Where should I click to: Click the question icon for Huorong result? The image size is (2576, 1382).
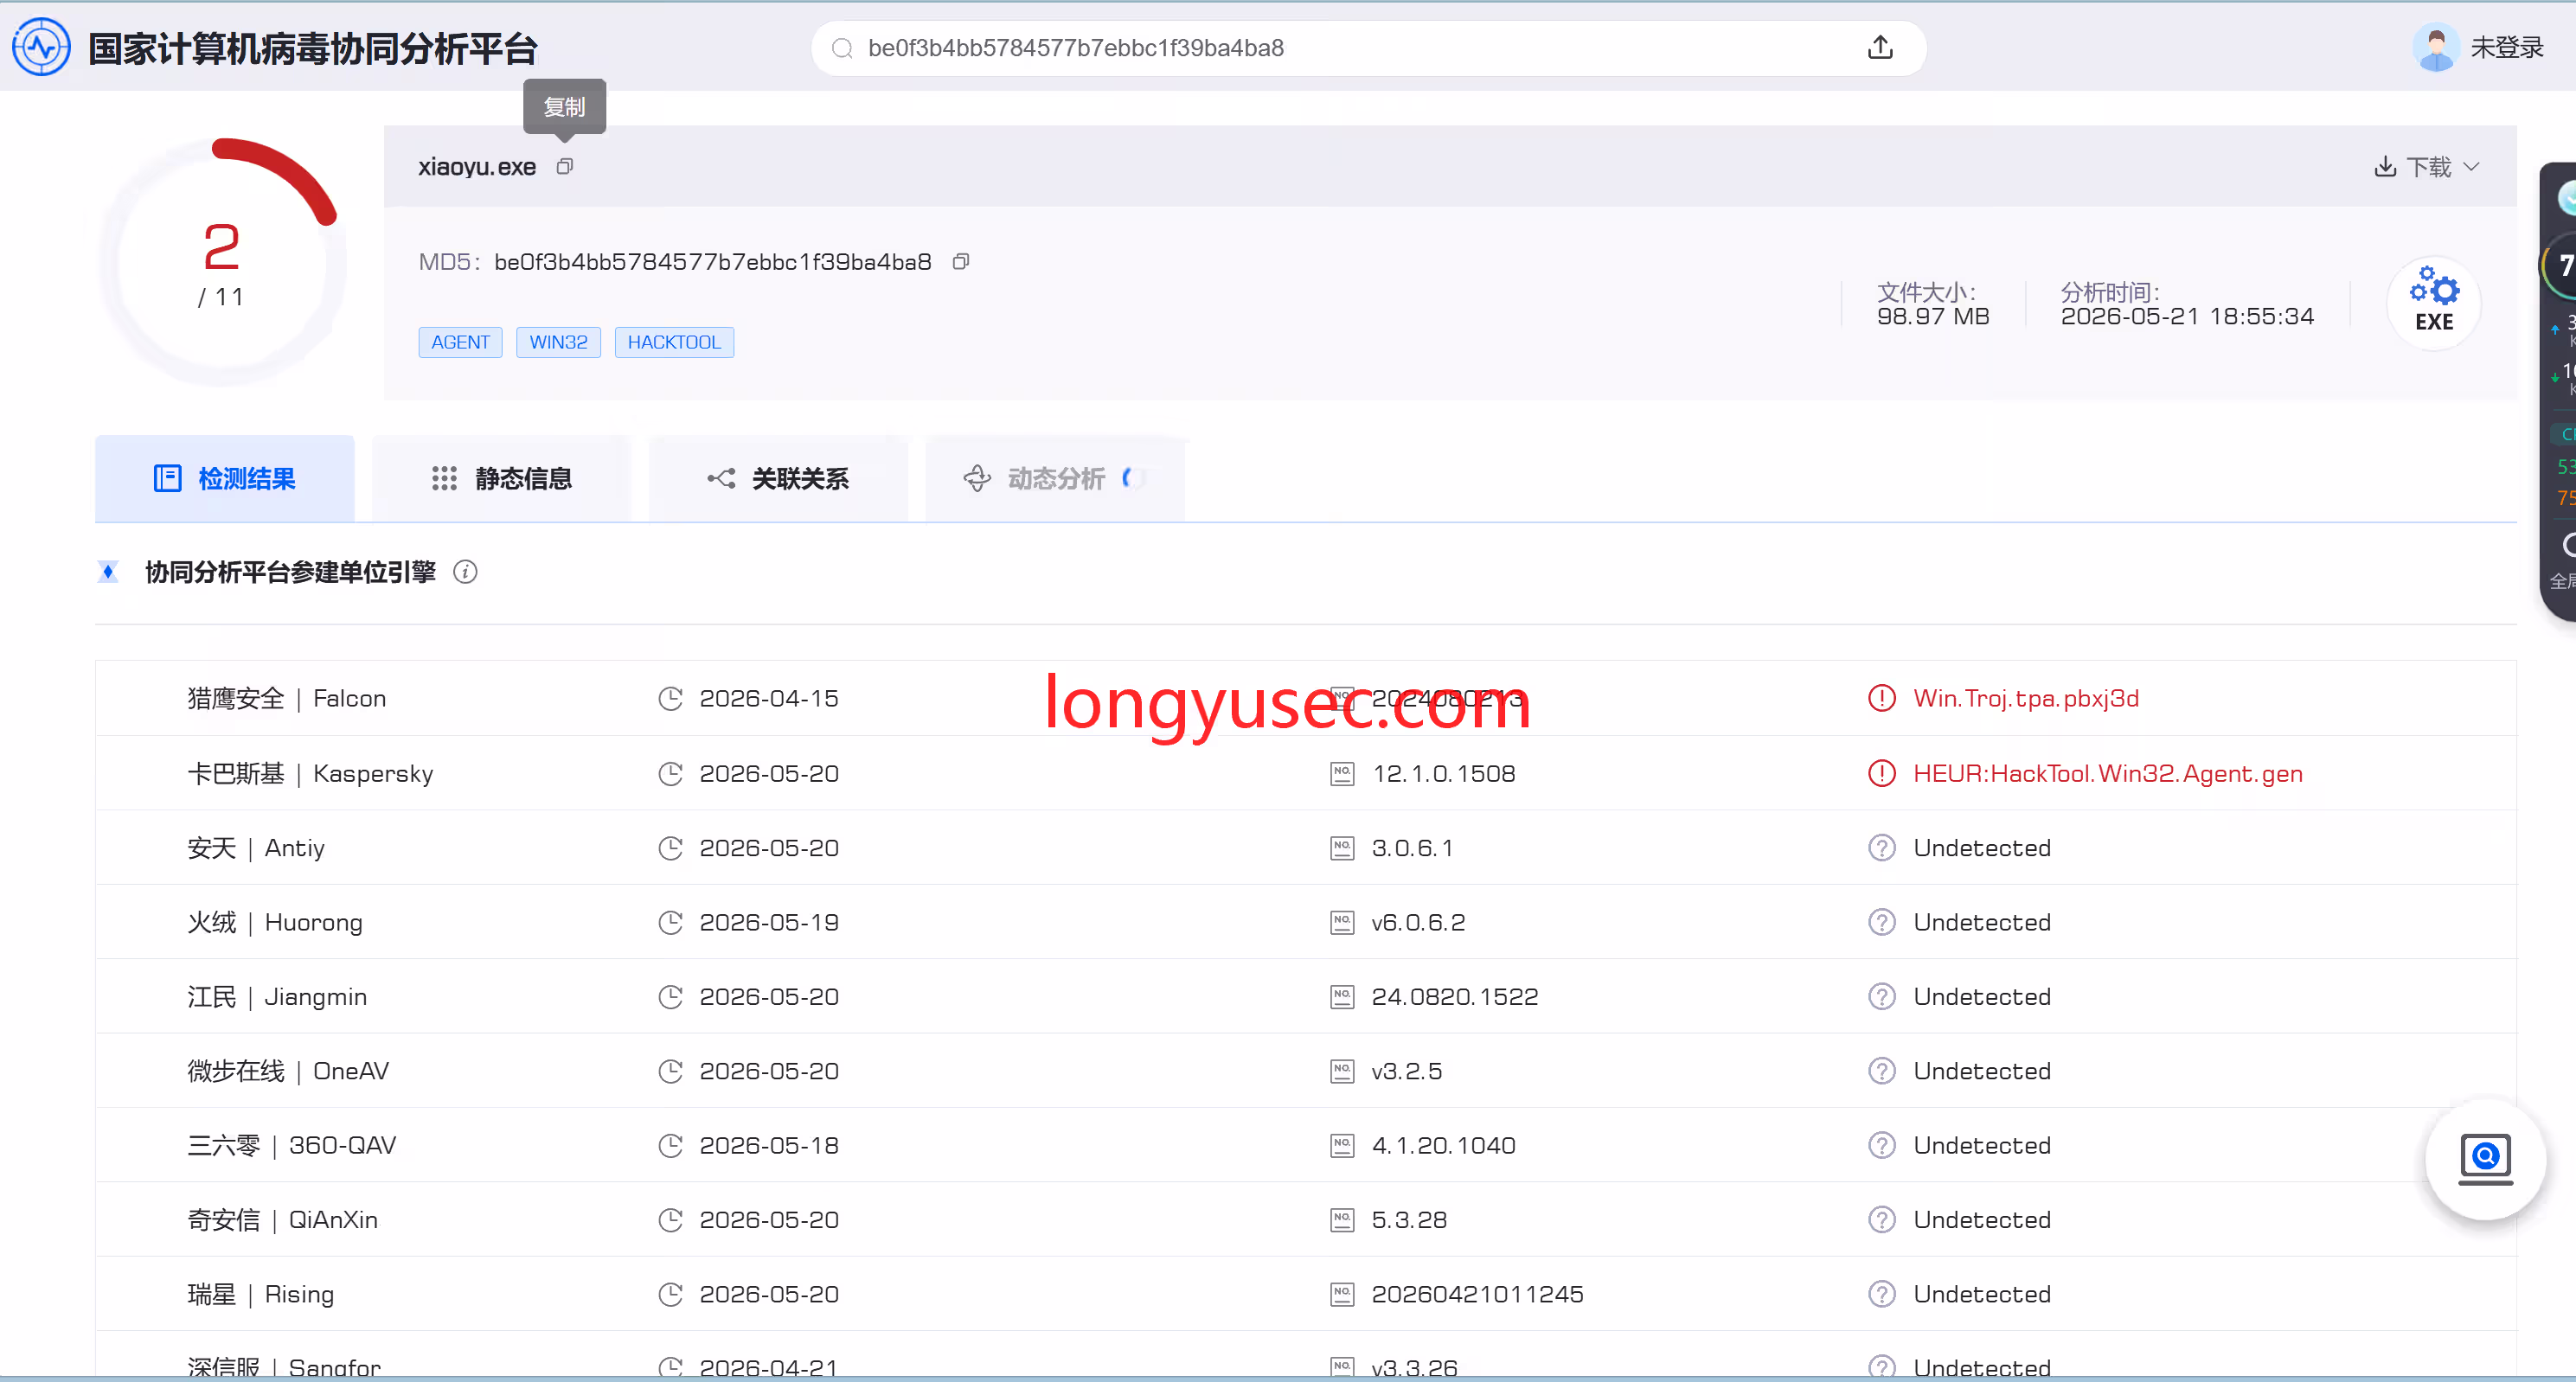(x=1881, y=922)
